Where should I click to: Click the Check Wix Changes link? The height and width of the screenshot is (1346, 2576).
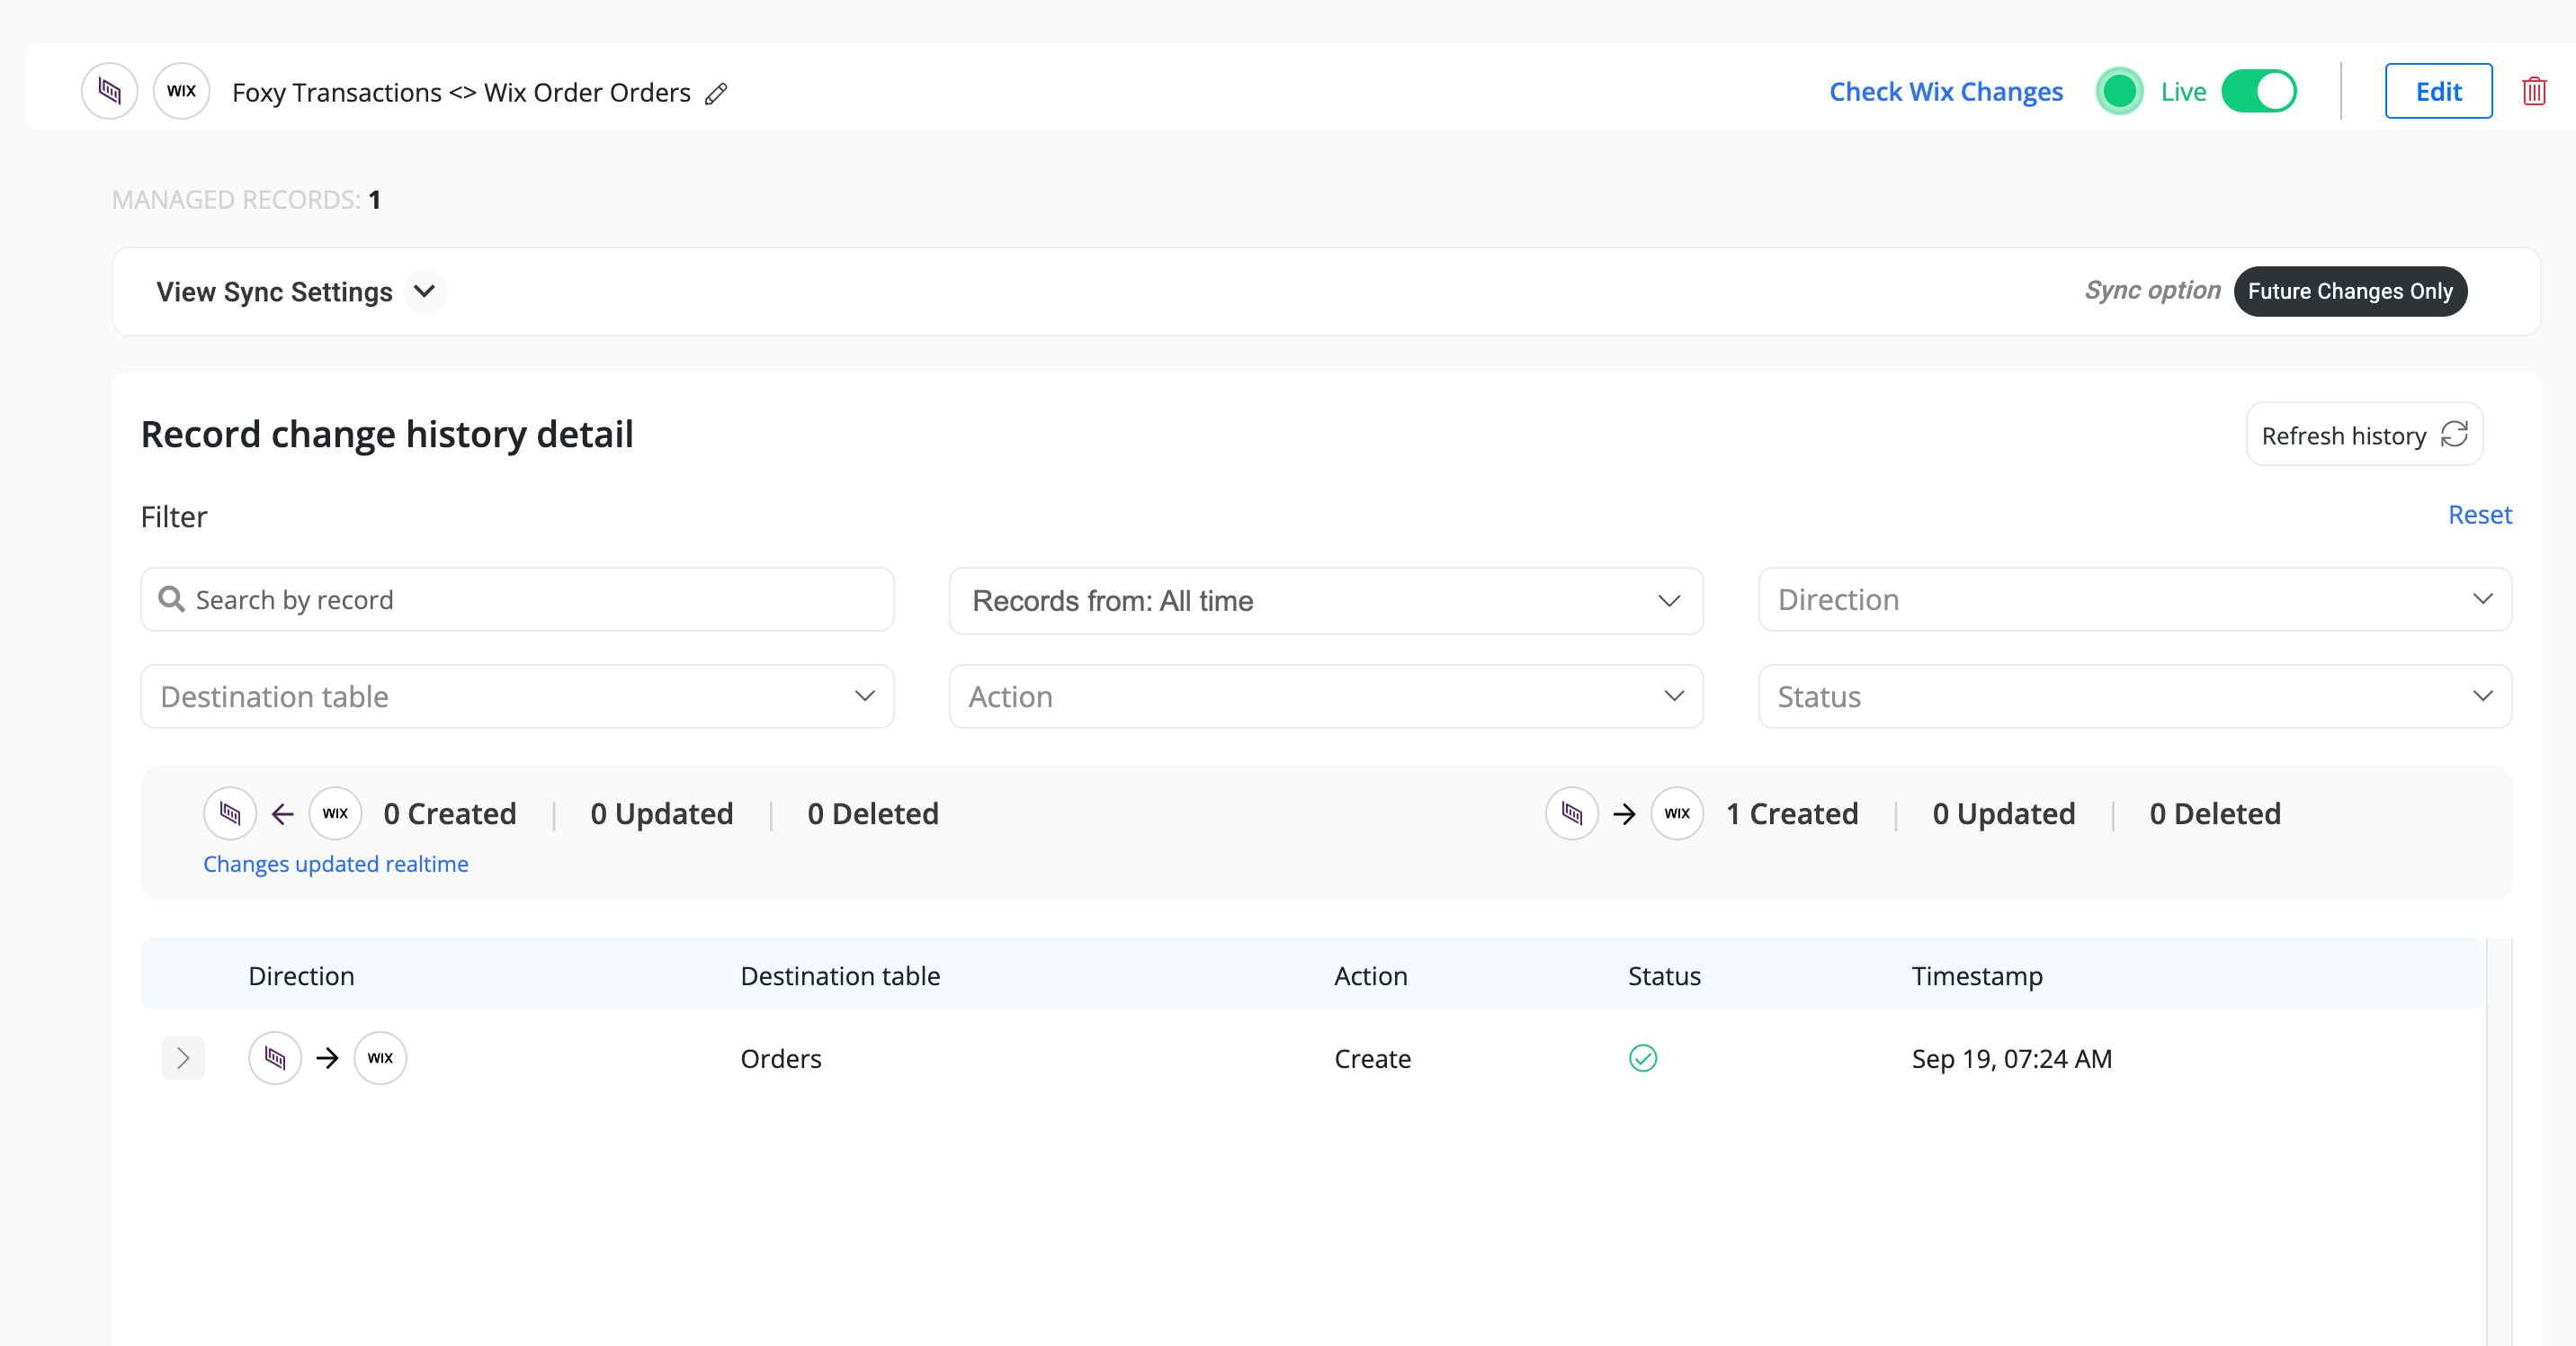1945,91
